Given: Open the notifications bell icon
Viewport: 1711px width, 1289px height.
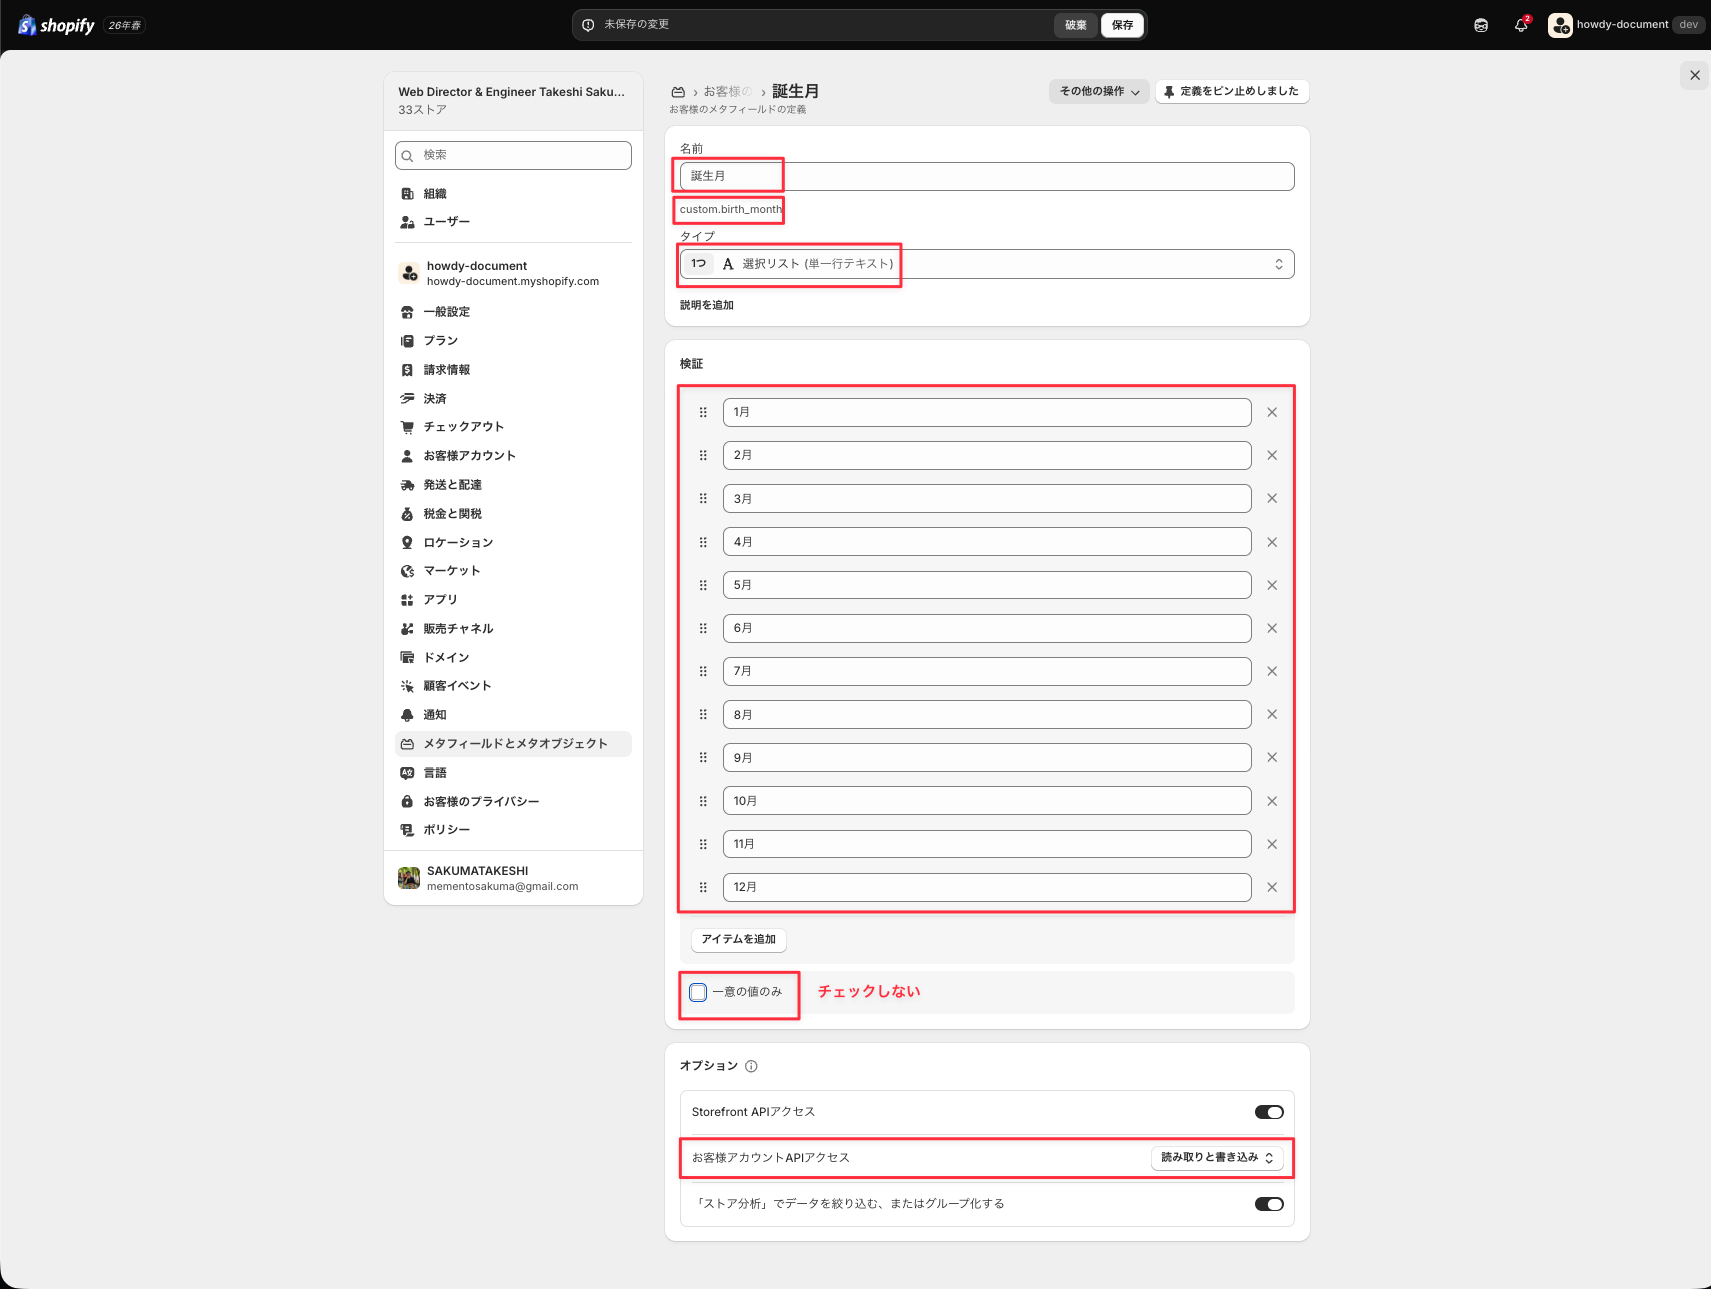Looking at the screenshot, I should tap(1521, 25).
